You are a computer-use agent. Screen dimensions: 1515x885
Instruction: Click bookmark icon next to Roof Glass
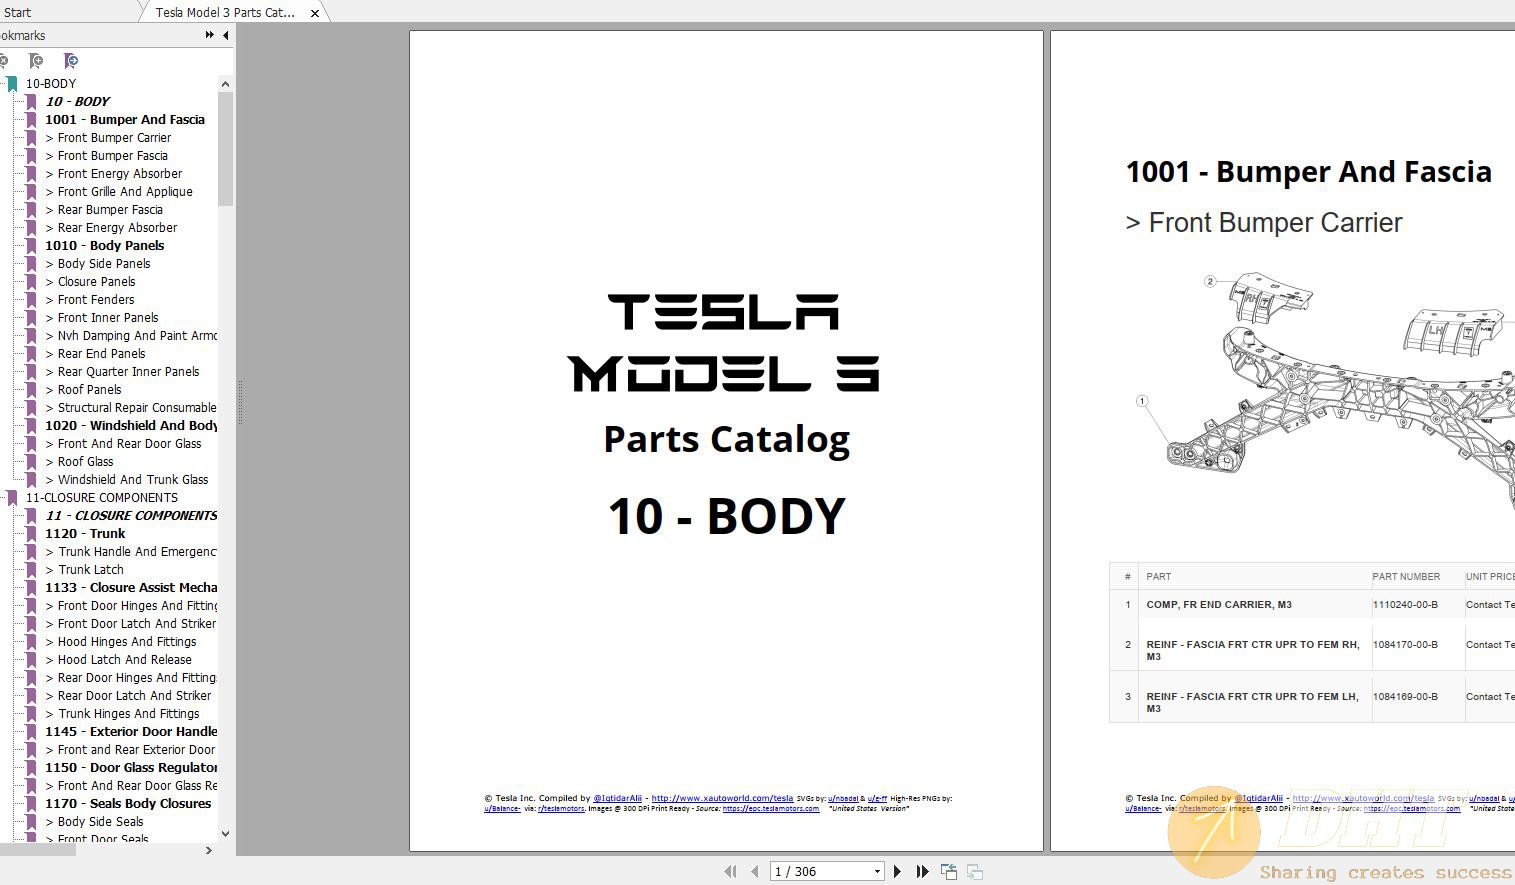[x=31, y=462]
